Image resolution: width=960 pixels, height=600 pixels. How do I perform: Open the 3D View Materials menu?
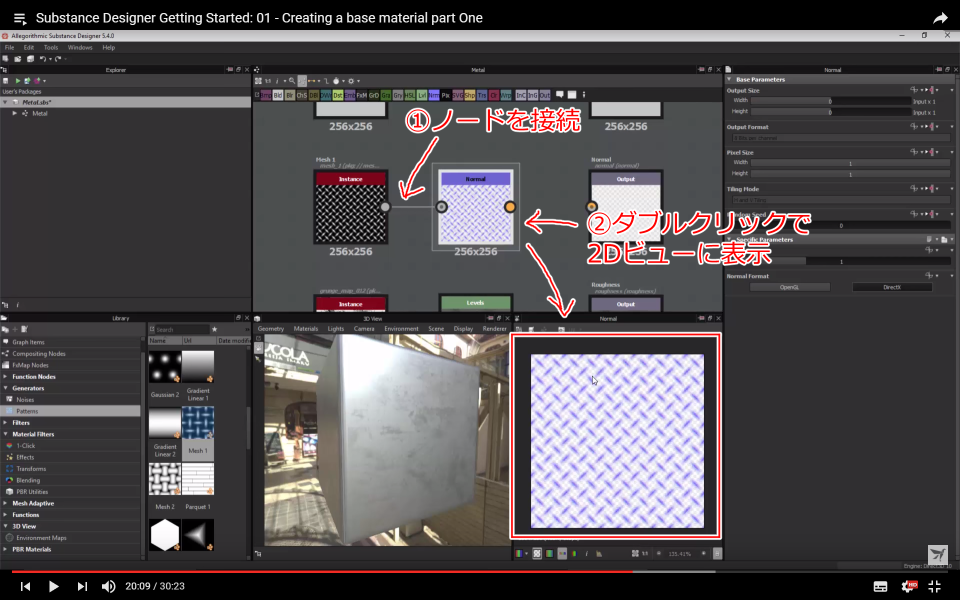coord(306,329)
